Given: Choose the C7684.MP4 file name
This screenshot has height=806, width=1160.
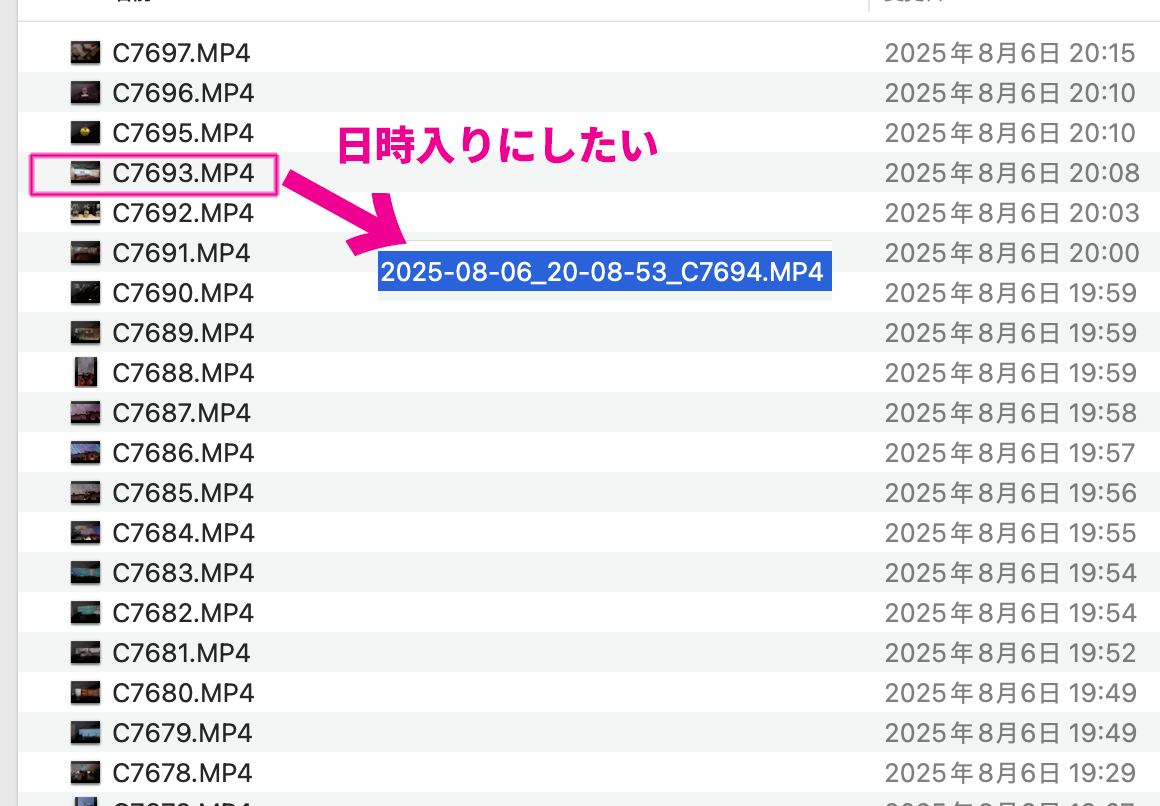Looking at the screenshot, I should pyautogui.click(x=183, y=533).
